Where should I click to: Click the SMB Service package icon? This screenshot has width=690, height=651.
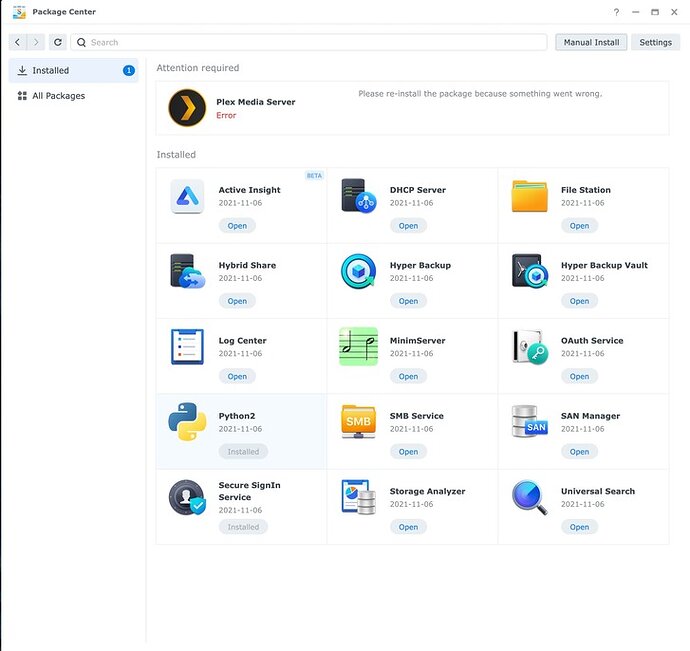pyautogui.click(x=359, y=422)
